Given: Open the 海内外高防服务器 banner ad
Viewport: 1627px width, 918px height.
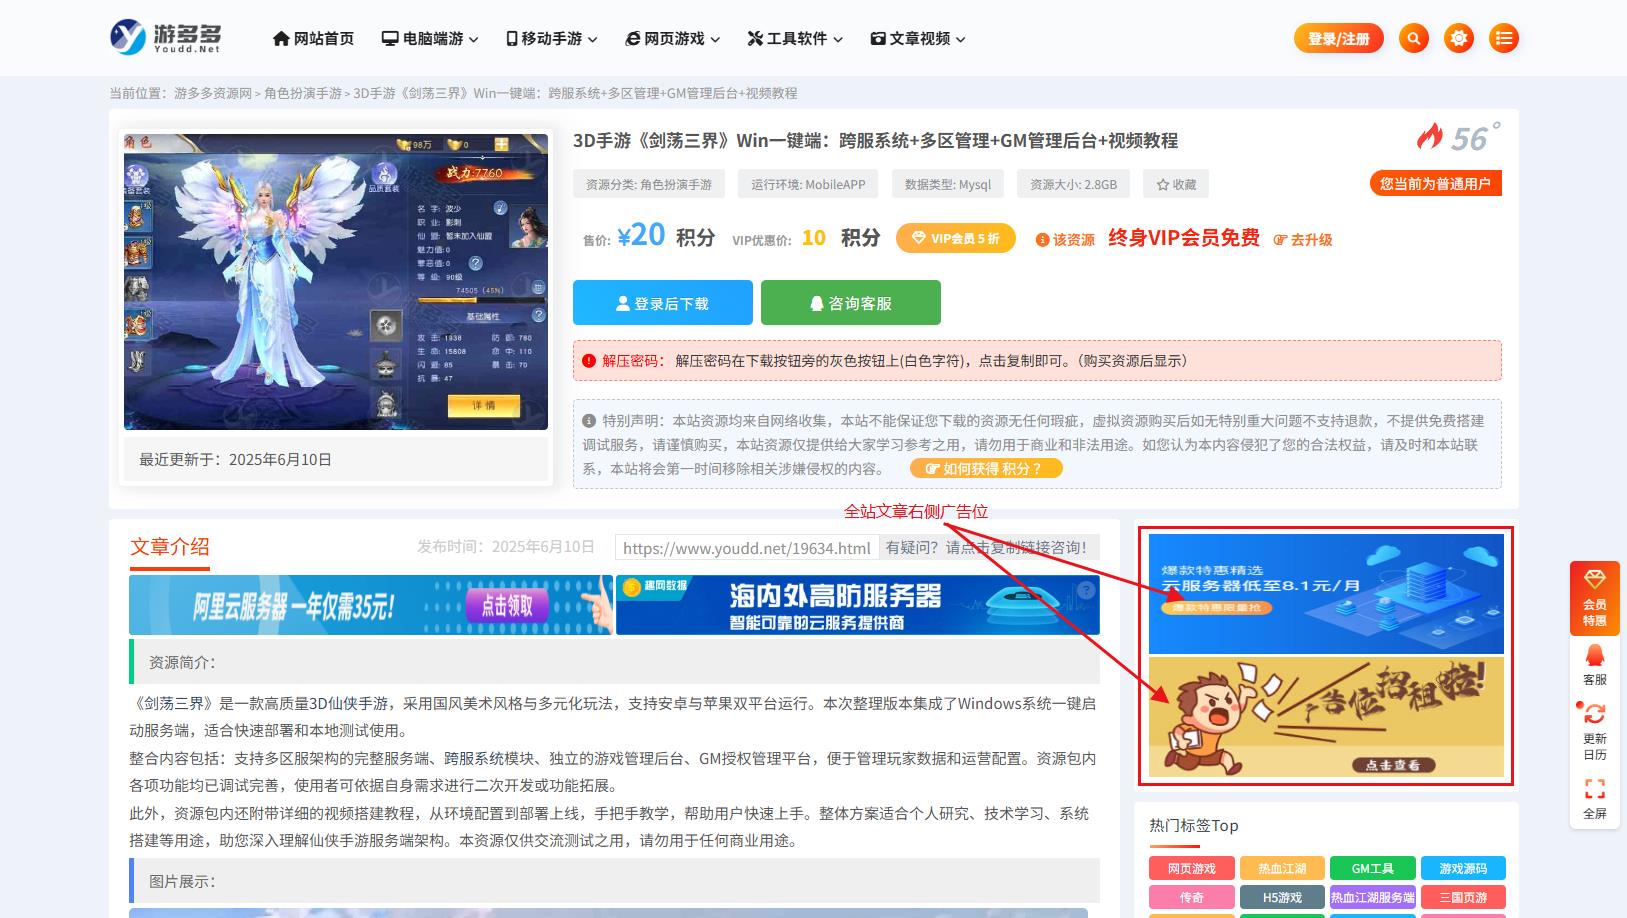Looking at the screenshot, I should pos(858,604).
